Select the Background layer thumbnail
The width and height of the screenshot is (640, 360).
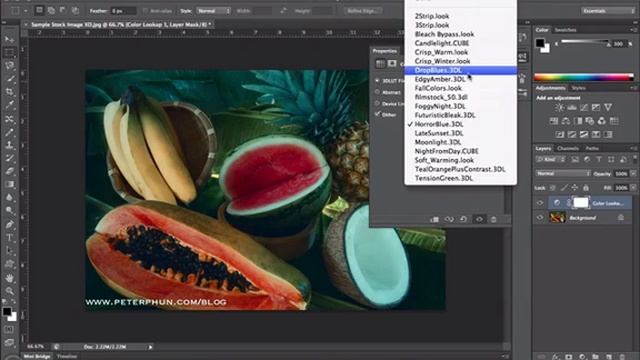[x=557, y=218]
